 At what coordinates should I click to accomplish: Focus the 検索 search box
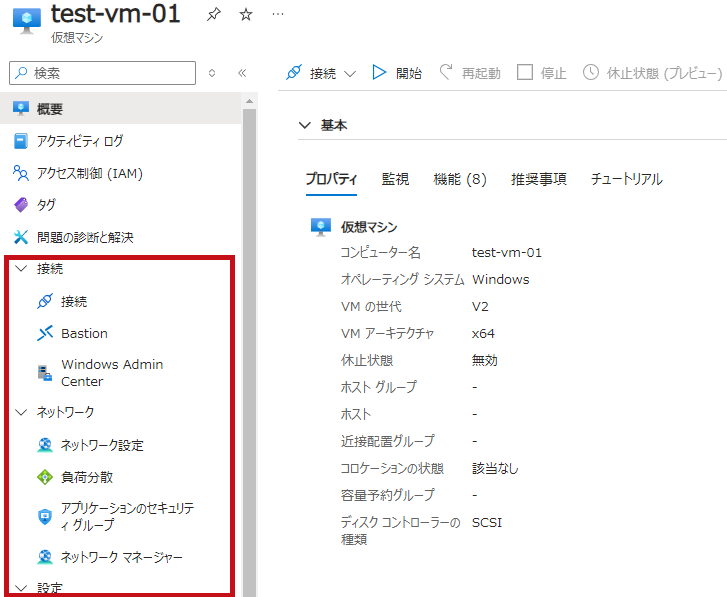tap(102, 73)
